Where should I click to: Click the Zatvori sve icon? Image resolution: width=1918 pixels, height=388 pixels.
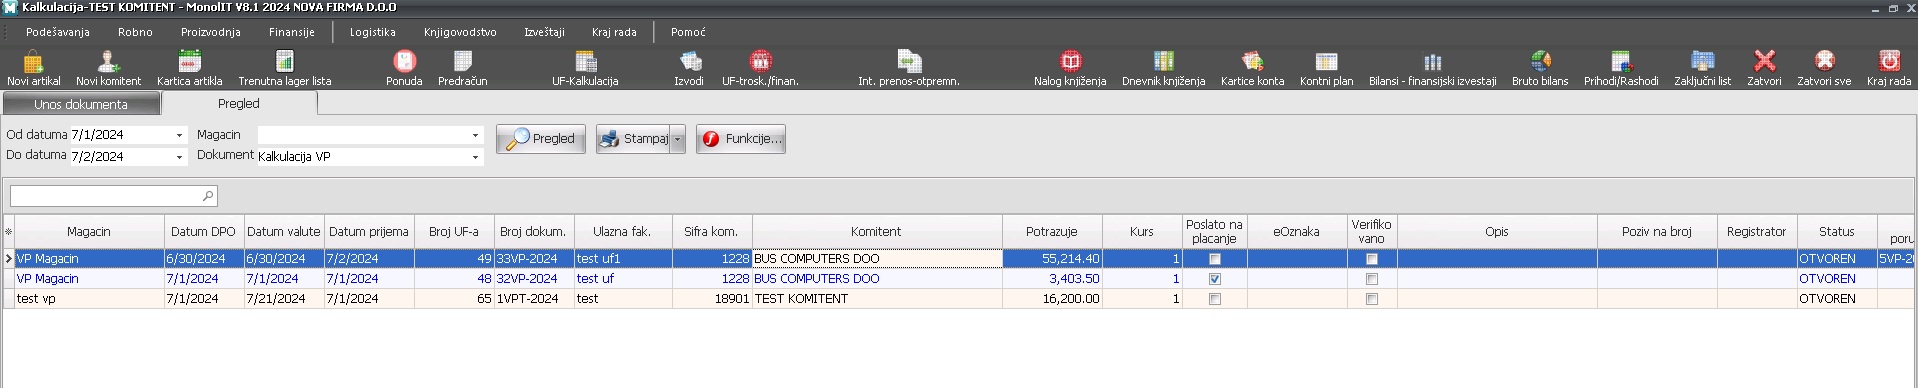1823,69
